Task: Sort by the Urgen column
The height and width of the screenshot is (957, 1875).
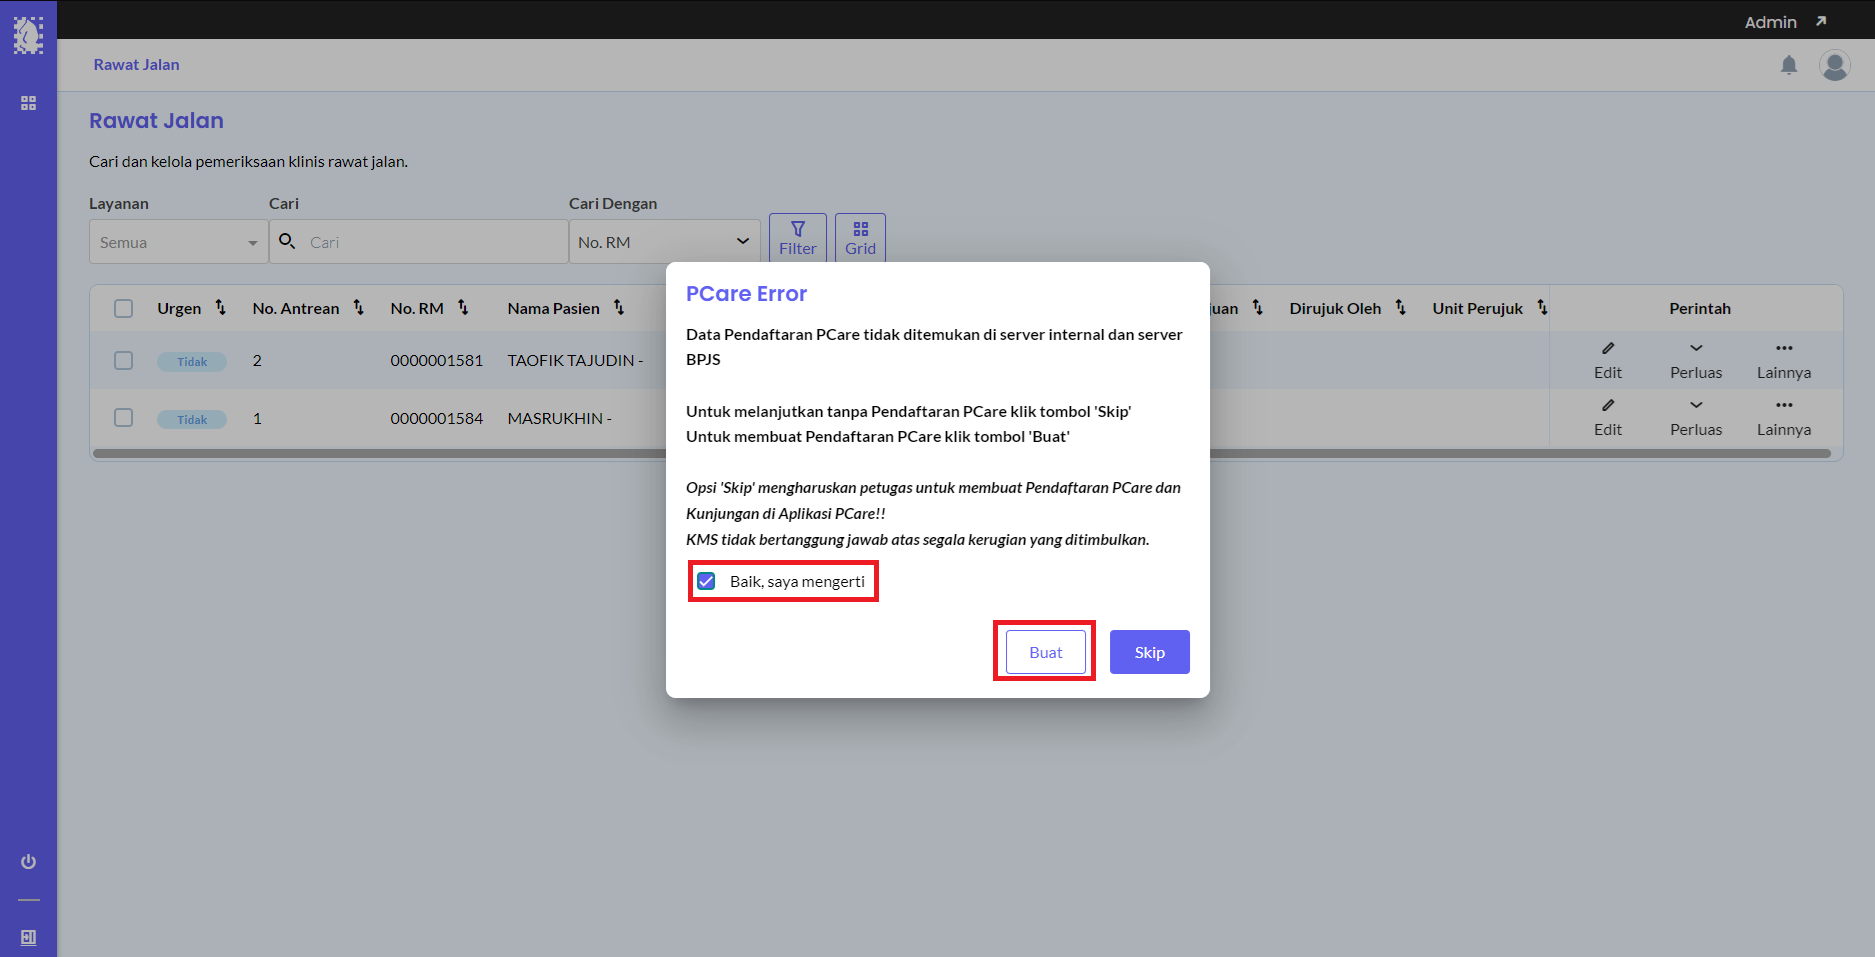Action: pos(221,308)
